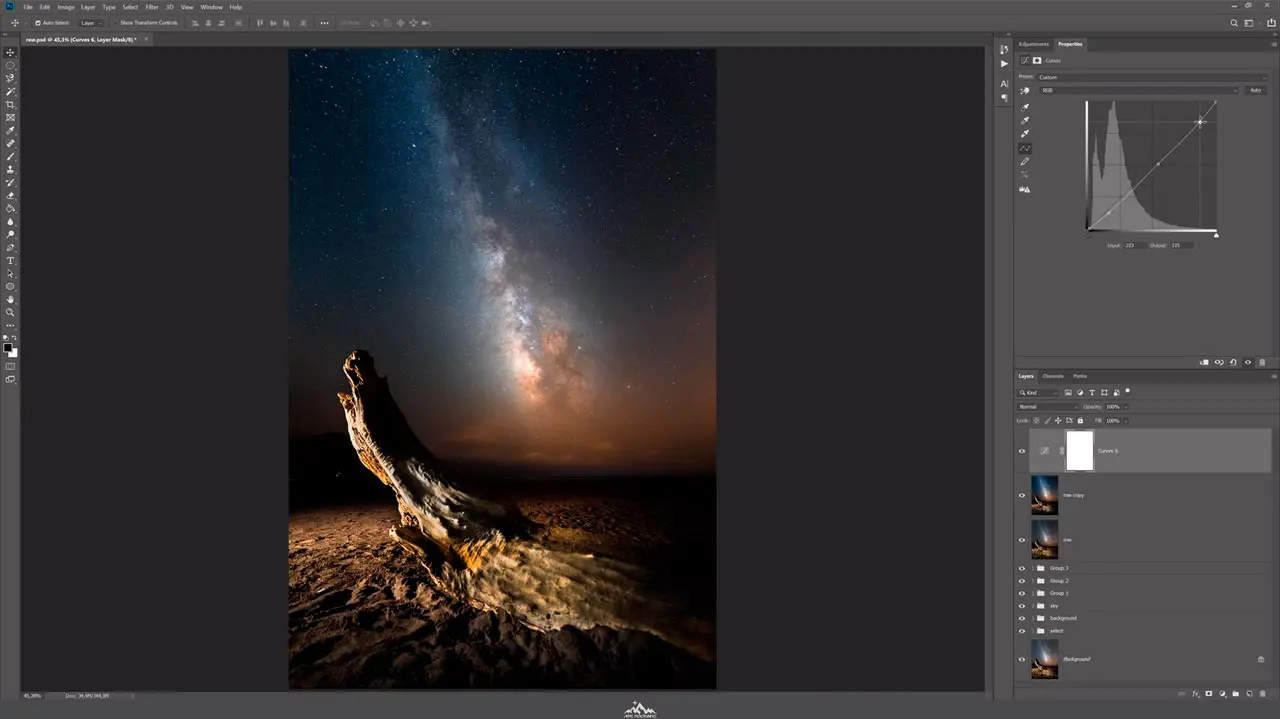This screenshot has width=1280, height=719.
Task: Expand the background group folder
Action: [x=1032, y=618]
